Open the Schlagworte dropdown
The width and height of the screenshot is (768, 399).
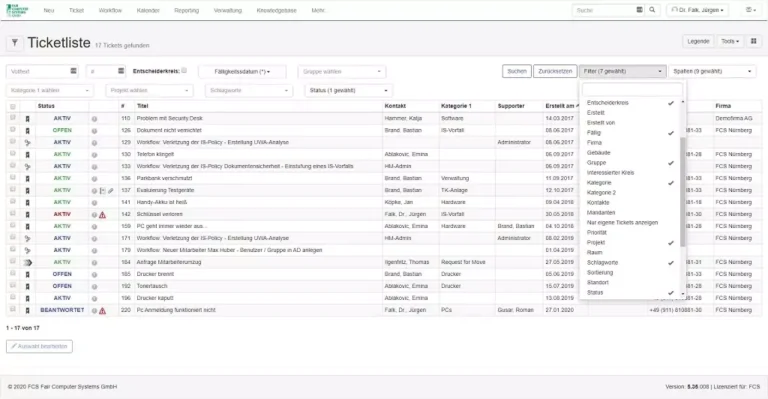click(x=249, y=91)
